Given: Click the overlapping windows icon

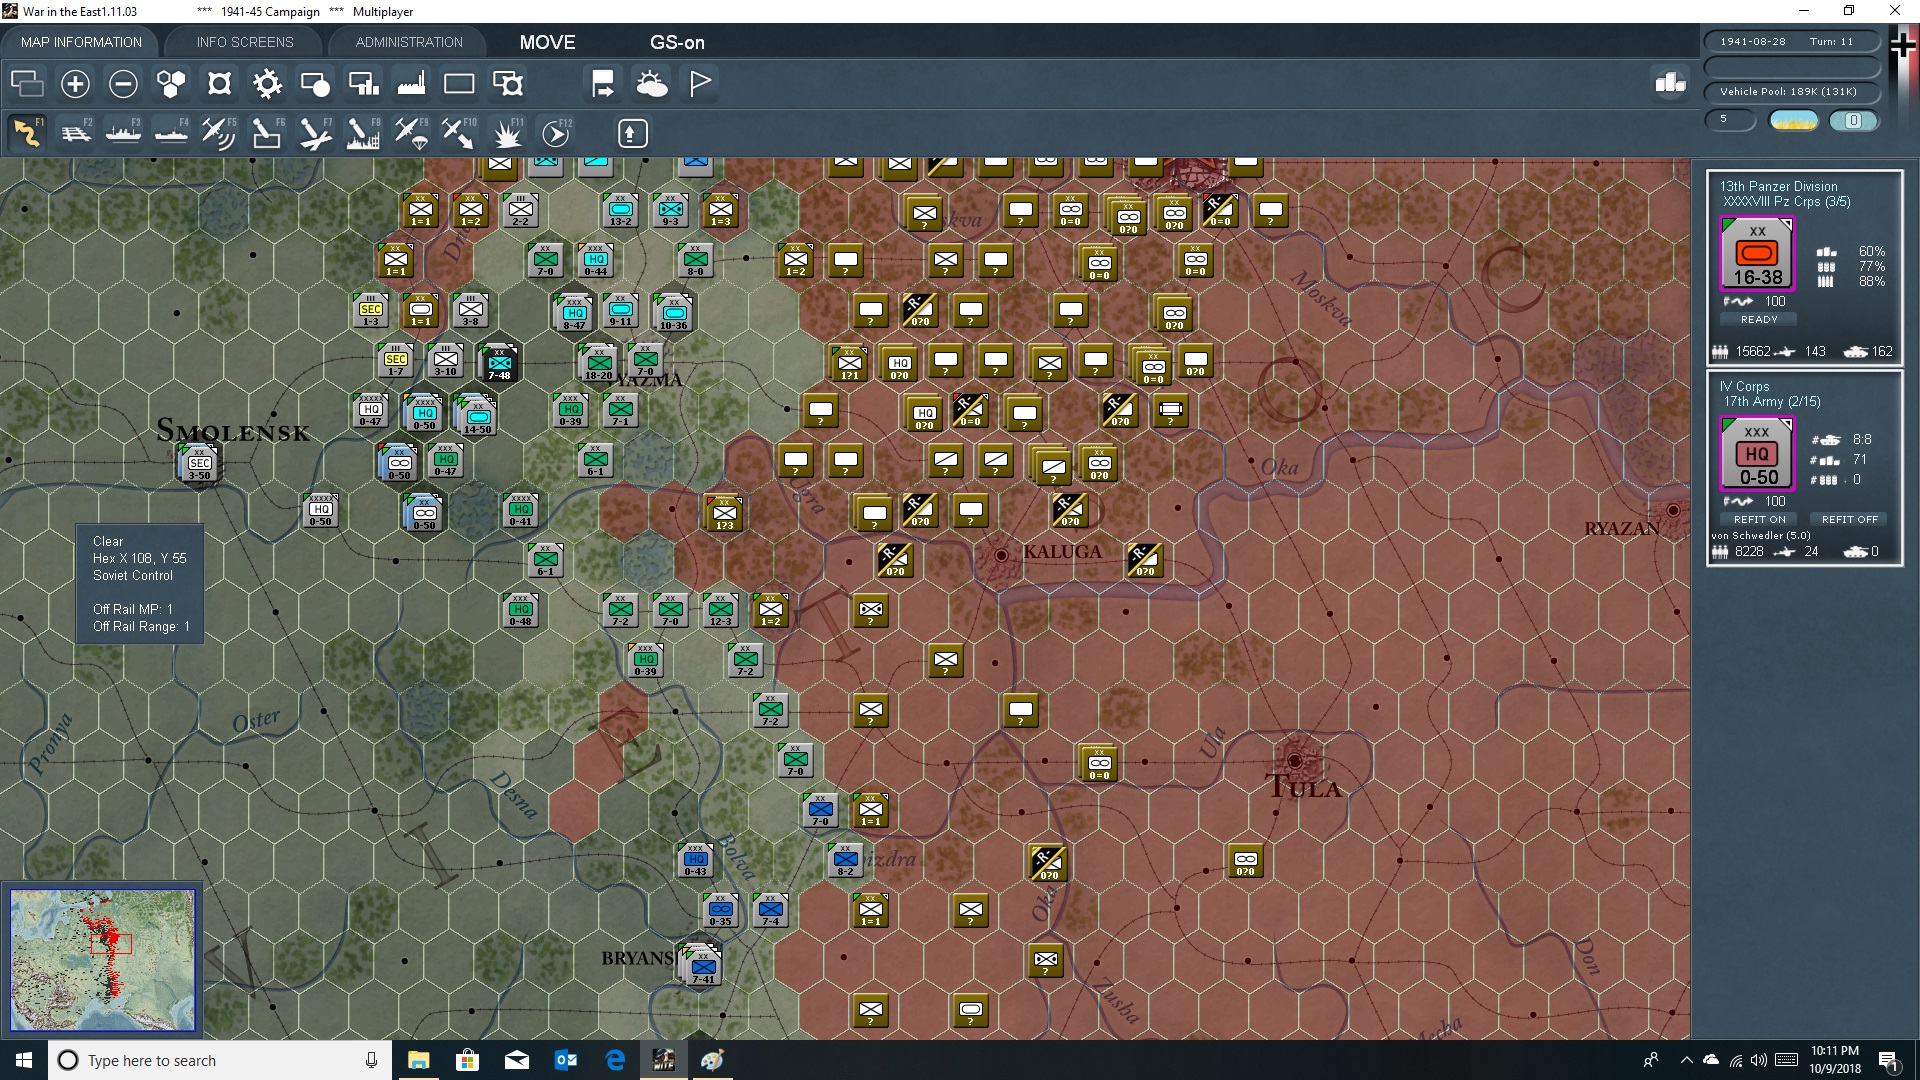Looking at the screenshot, I should pyautogui.click(x=27, y=84).
